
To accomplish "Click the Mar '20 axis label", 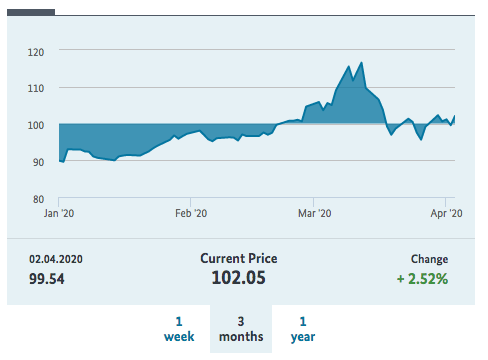I will (x=315, y=213).
